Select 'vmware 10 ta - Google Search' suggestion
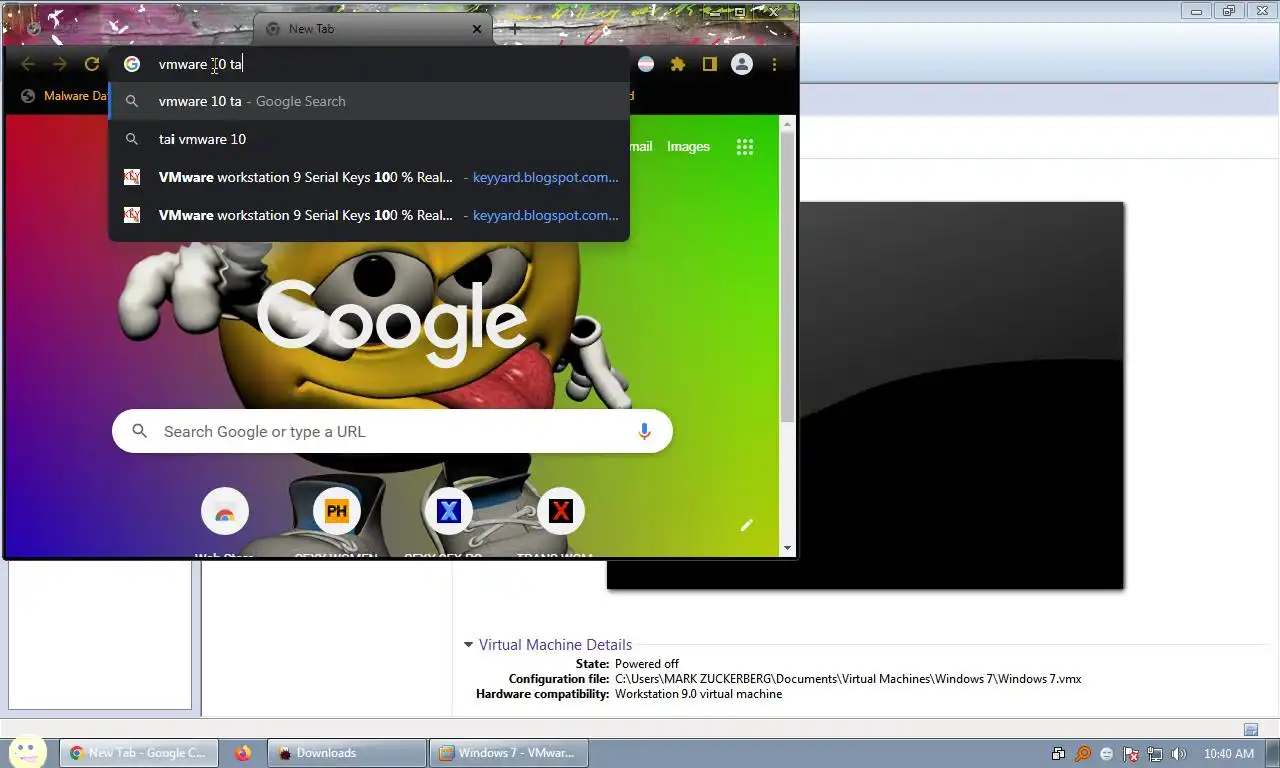Screen dimensions: 1280x768 pyautogui.click(x=369, y=101)
